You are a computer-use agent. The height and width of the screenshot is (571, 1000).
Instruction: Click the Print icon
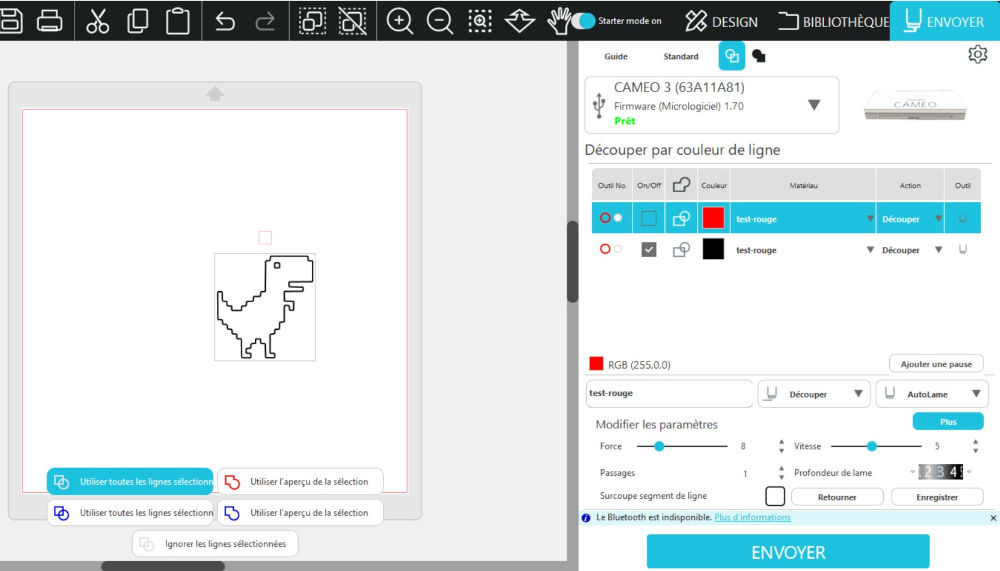point(49,21)
